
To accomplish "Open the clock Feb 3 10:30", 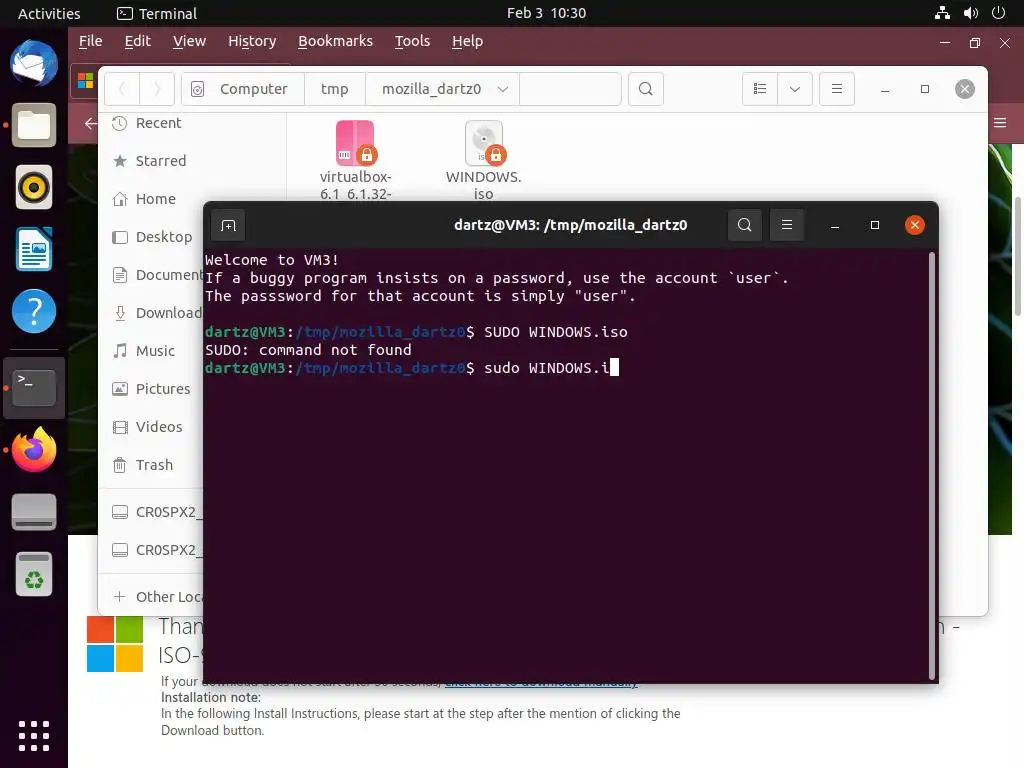I will (x=546, y=13).
